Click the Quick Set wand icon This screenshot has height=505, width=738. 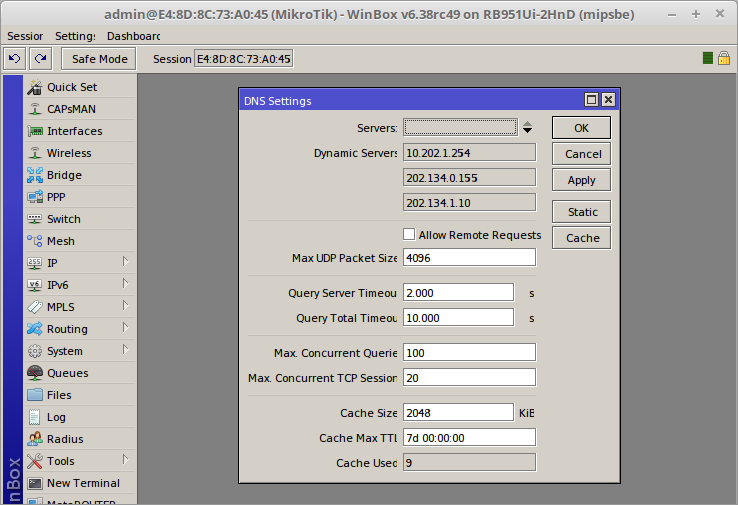click(35, 87)
